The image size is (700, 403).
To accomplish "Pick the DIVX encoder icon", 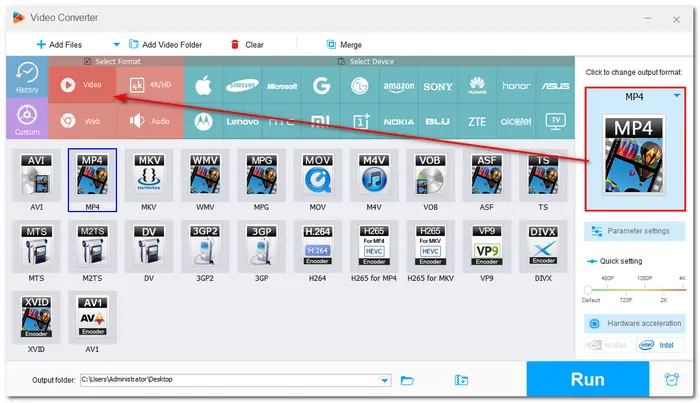I will point(543,246).
